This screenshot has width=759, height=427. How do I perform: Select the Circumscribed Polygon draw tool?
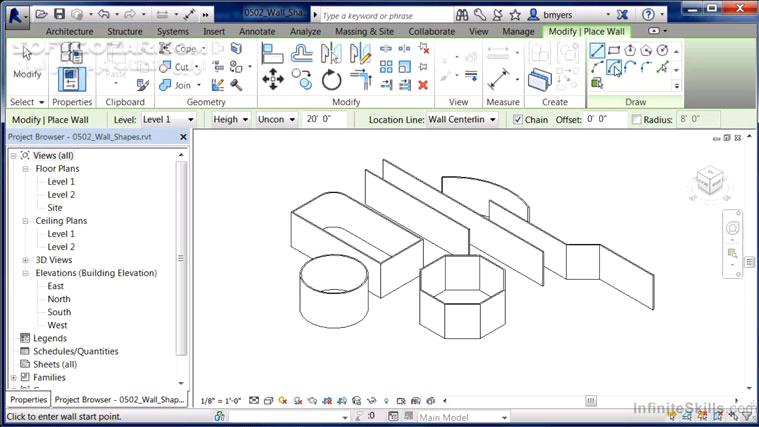point(646,50)
